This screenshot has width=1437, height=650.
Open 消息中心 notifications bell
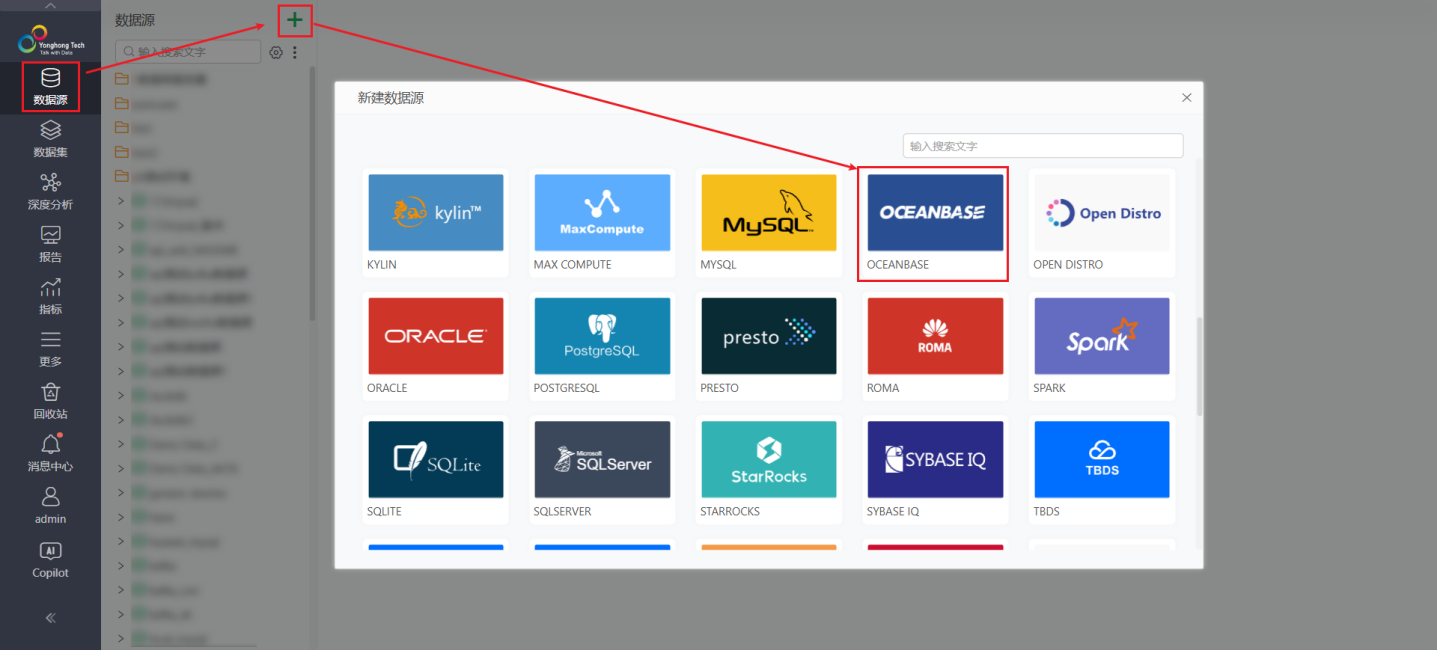click(x=50, y=453)
